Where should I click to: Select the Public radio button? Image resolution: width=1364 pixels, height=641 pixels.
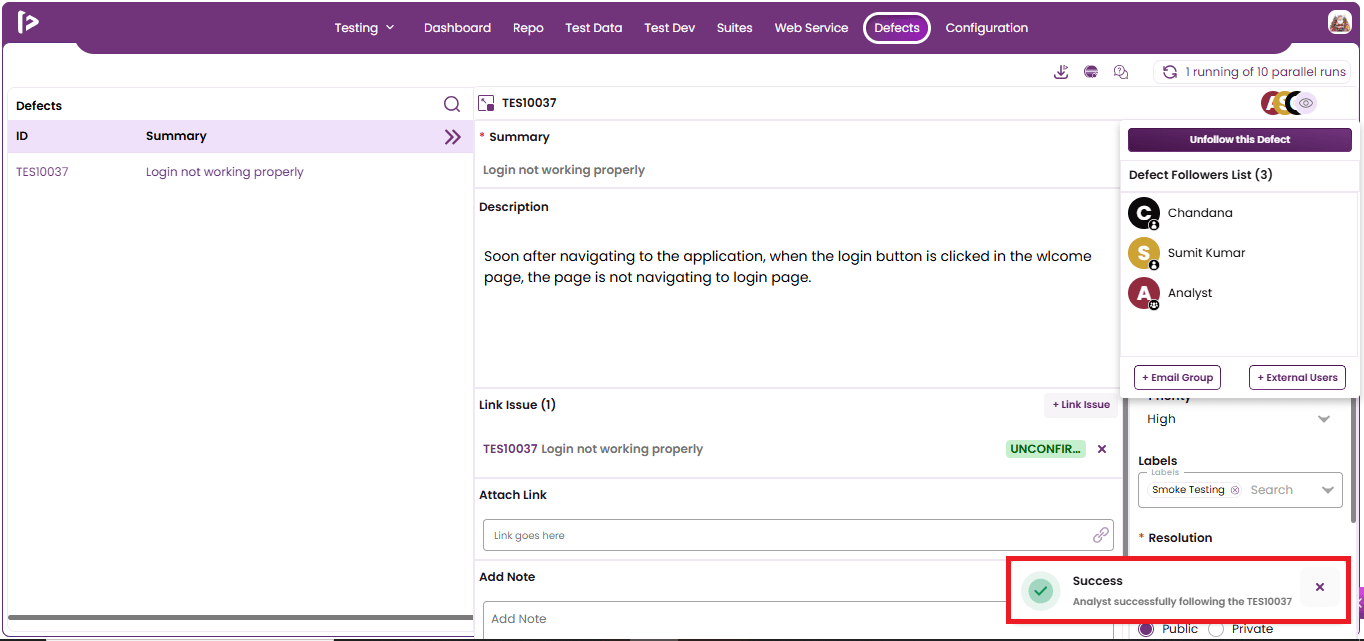pyautogui.click(x=1146, y=629)
